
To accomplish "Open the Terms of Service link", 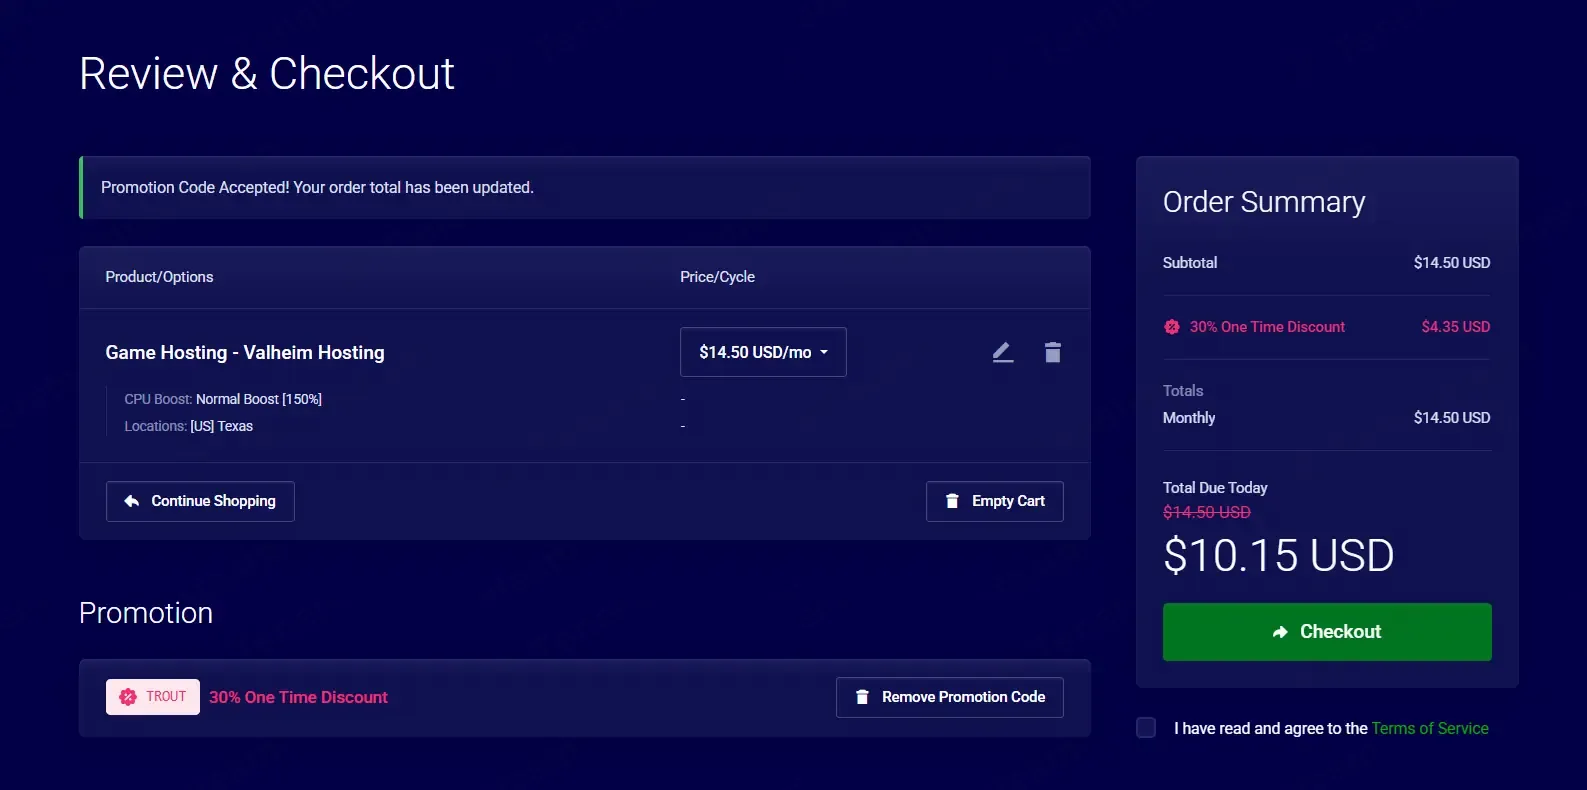I will pyautogui.click(x=1429, y=728).
